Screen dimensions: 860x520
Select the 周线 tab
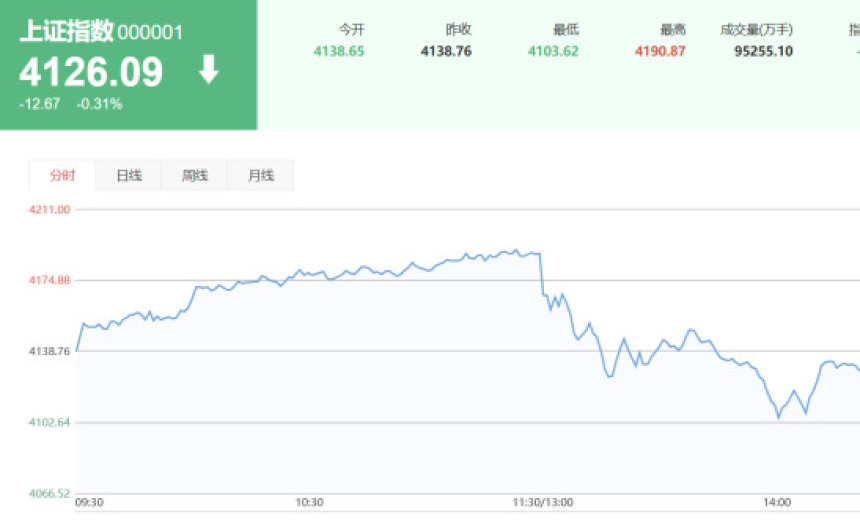point(195,175)
